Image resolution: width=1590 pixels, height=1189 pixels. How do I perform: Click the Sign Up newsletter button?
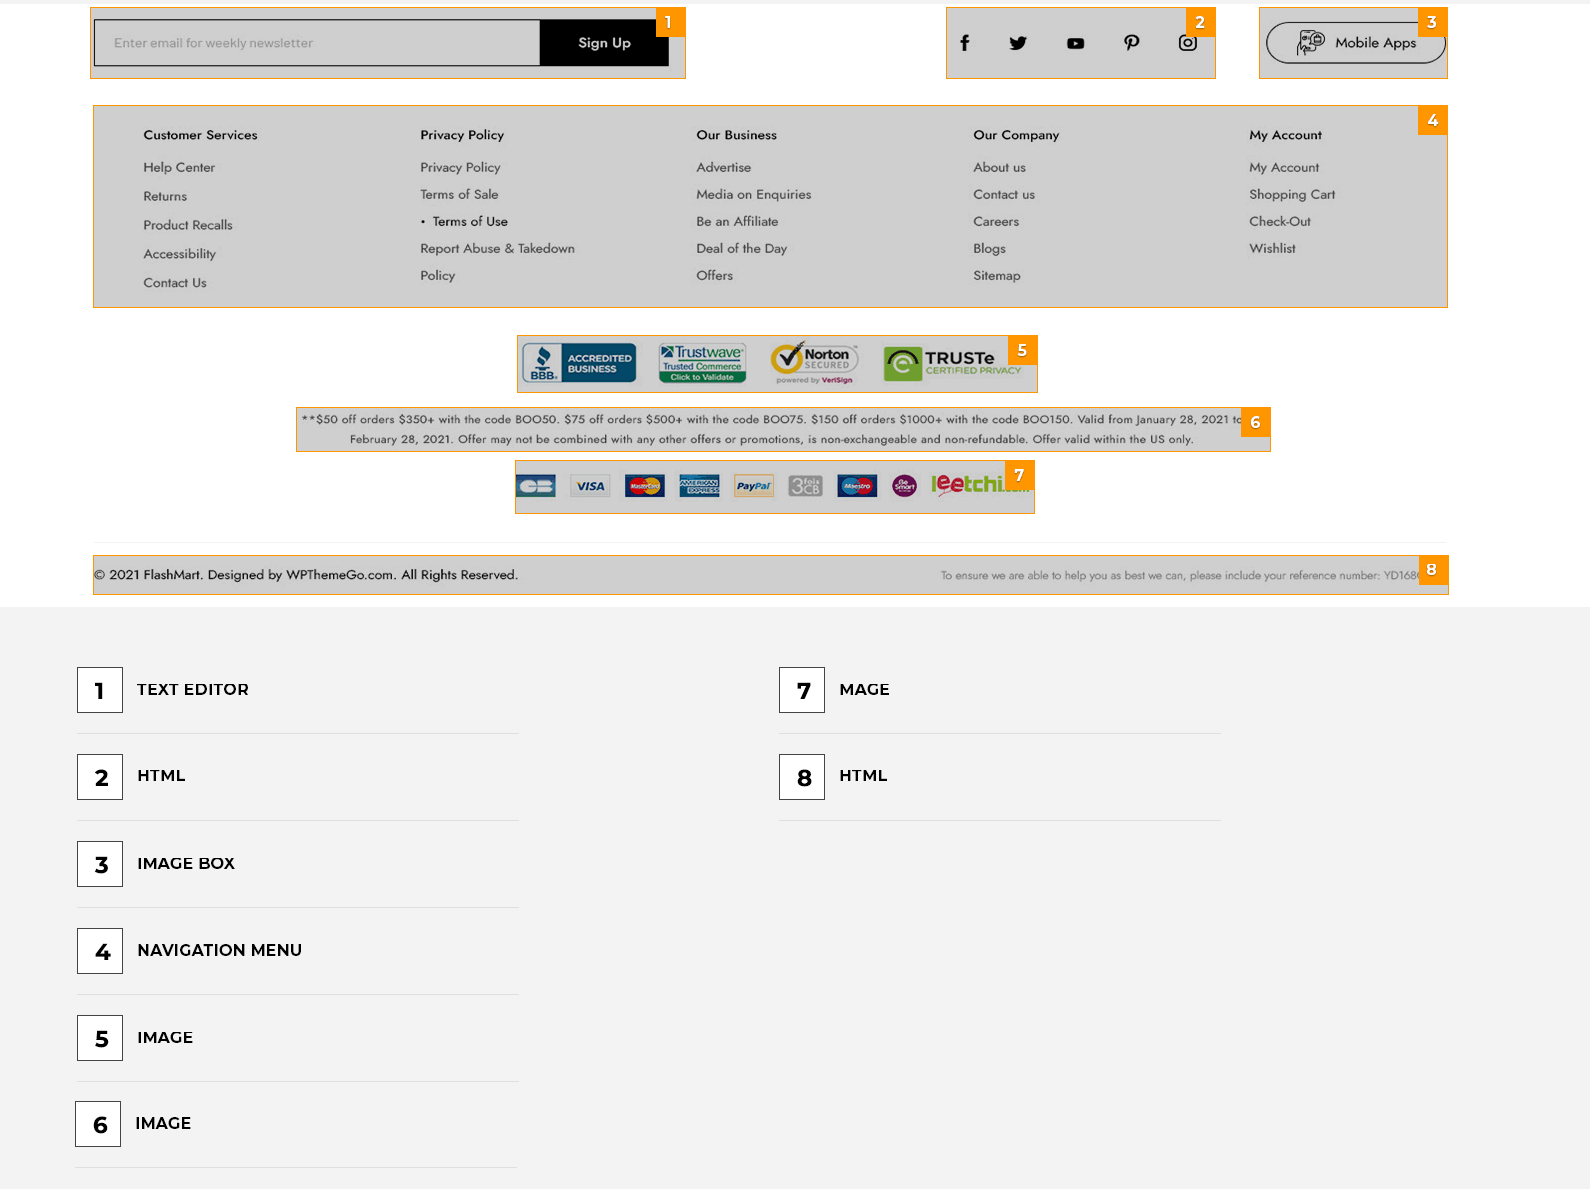(604, 43)
